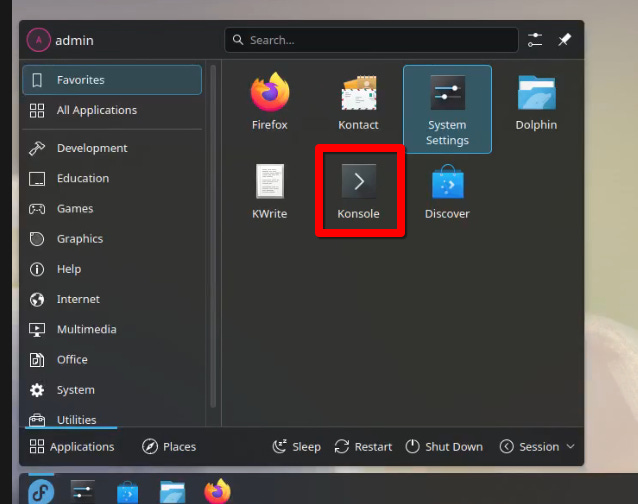Switch to the Applications tab
This screenshot has width=638, height=504.
click(x=72, y=447)
